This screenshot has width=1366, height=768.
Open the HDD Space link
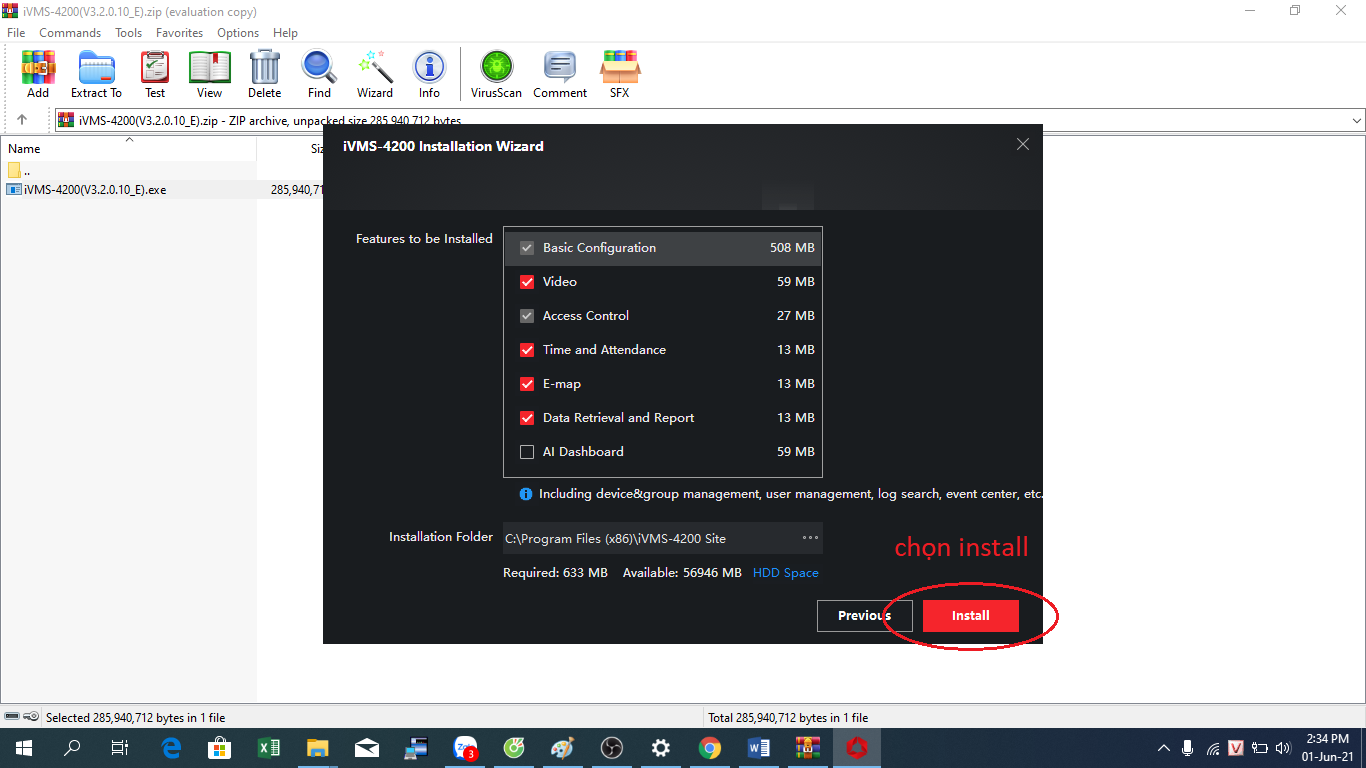point(785,573)
